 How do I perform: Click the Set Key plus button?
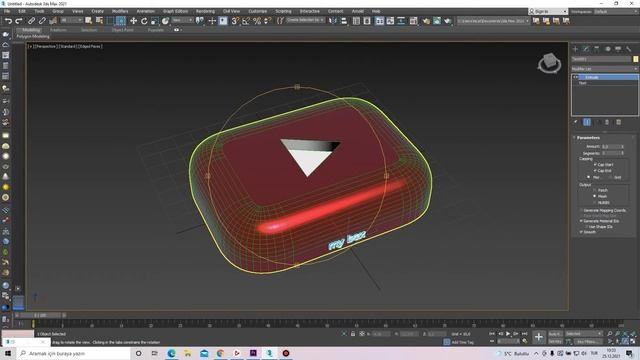tap(539, 337)
